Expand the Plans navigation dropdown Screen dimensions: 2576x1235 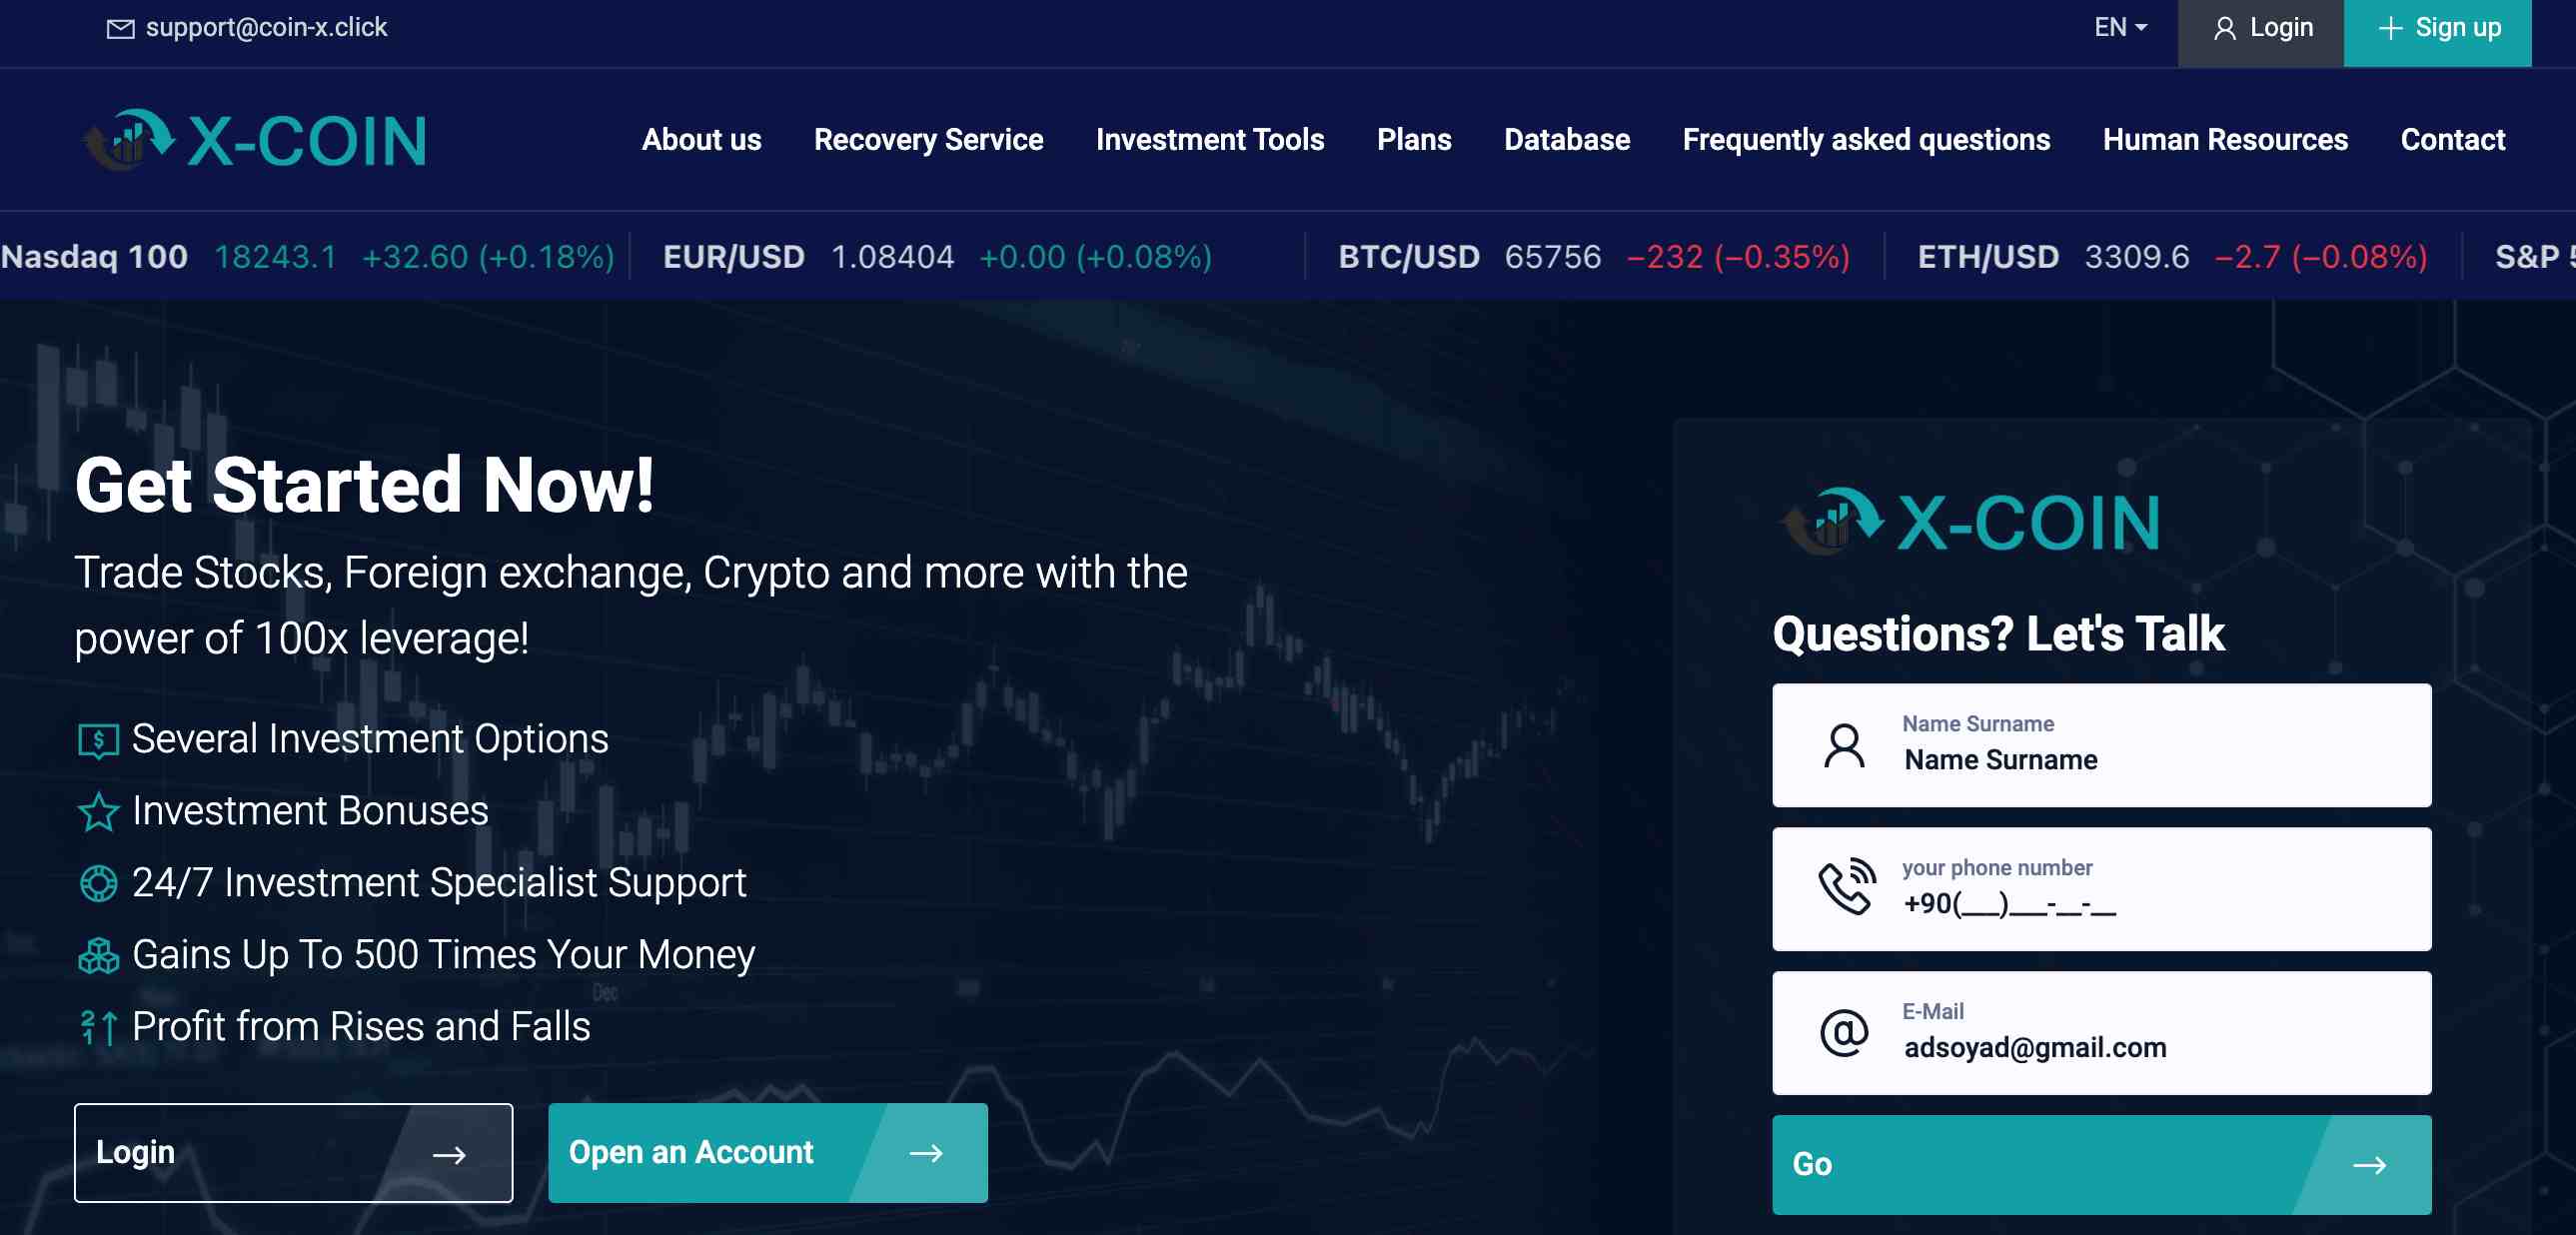click(x=1413, y=138)
